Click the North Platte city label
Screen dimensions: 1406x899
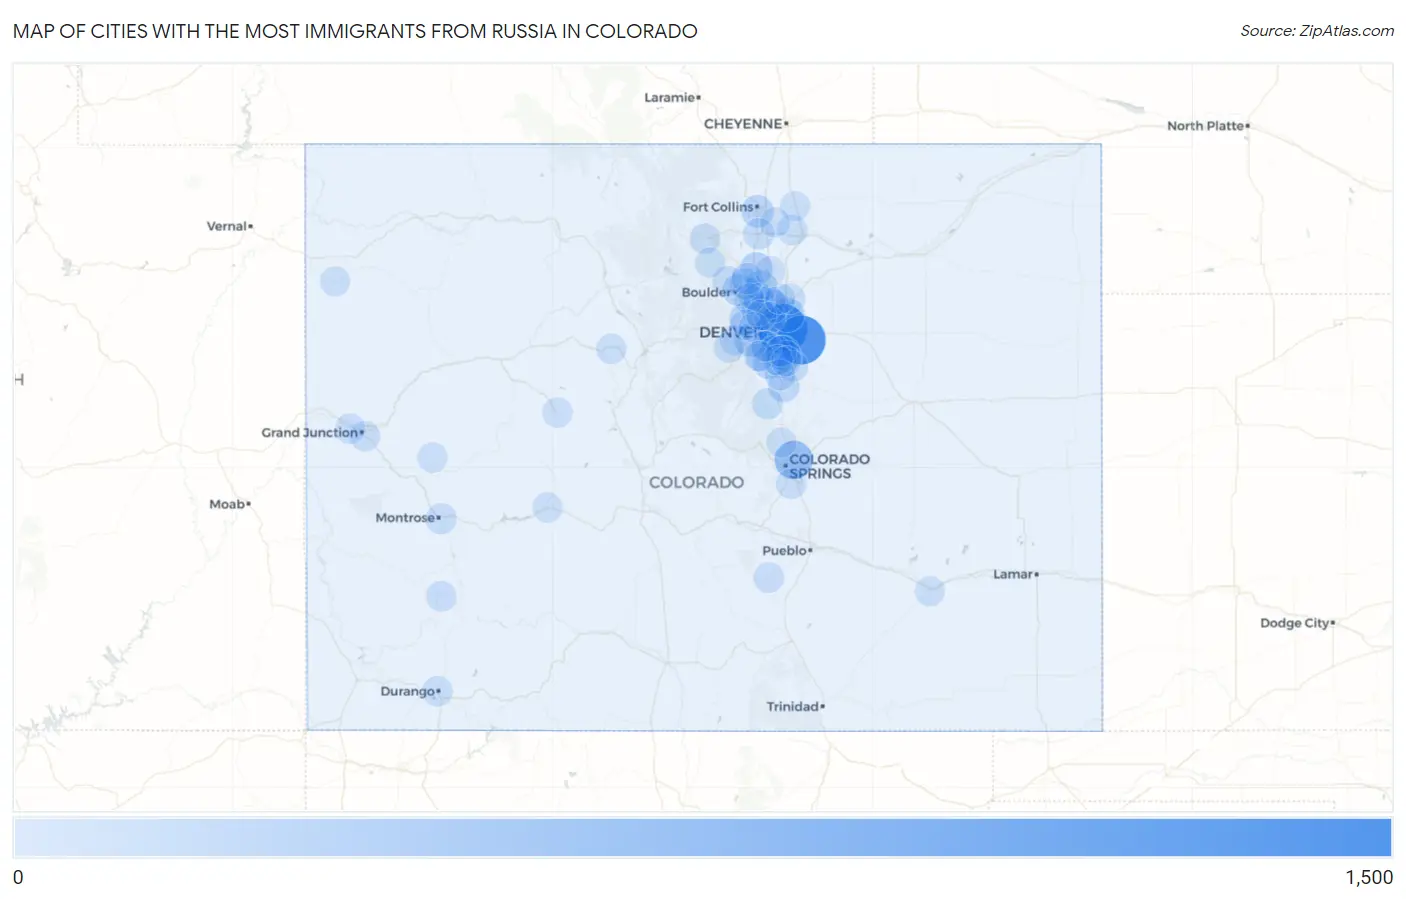(1205, 126)
